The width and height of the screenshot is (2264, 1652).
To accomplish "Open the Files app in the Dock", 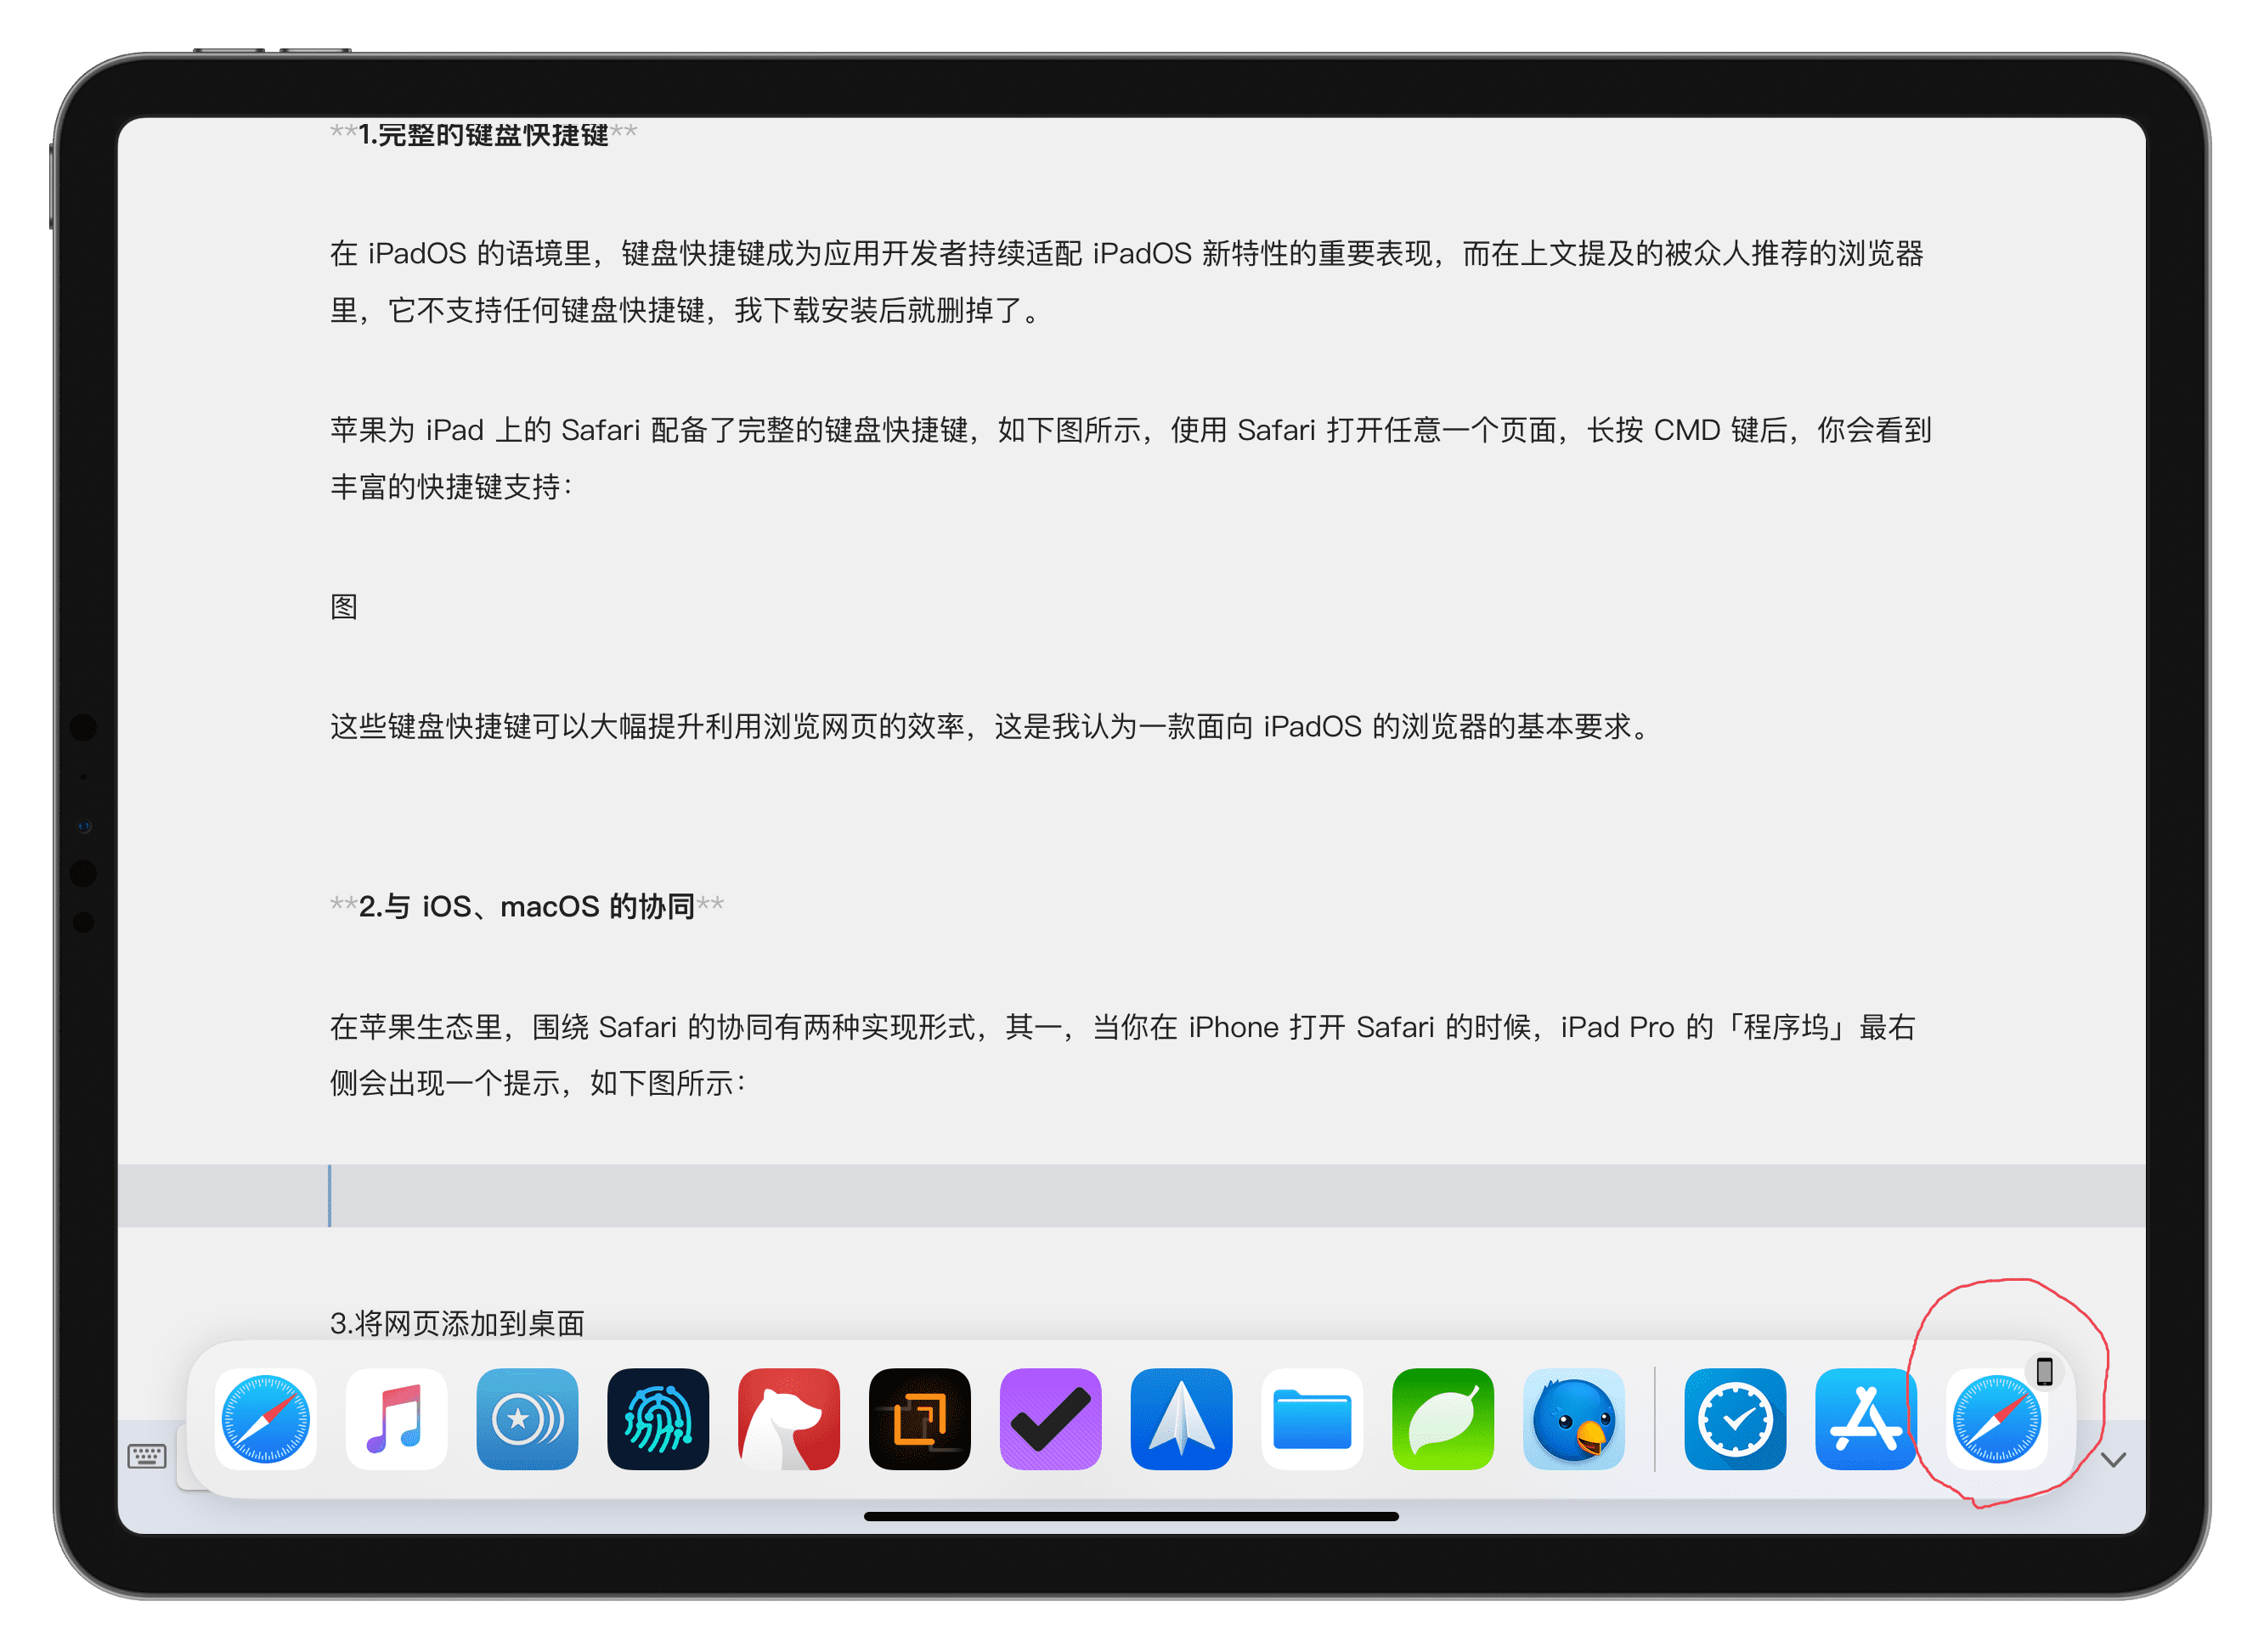I will (x=1312, y=1419).
